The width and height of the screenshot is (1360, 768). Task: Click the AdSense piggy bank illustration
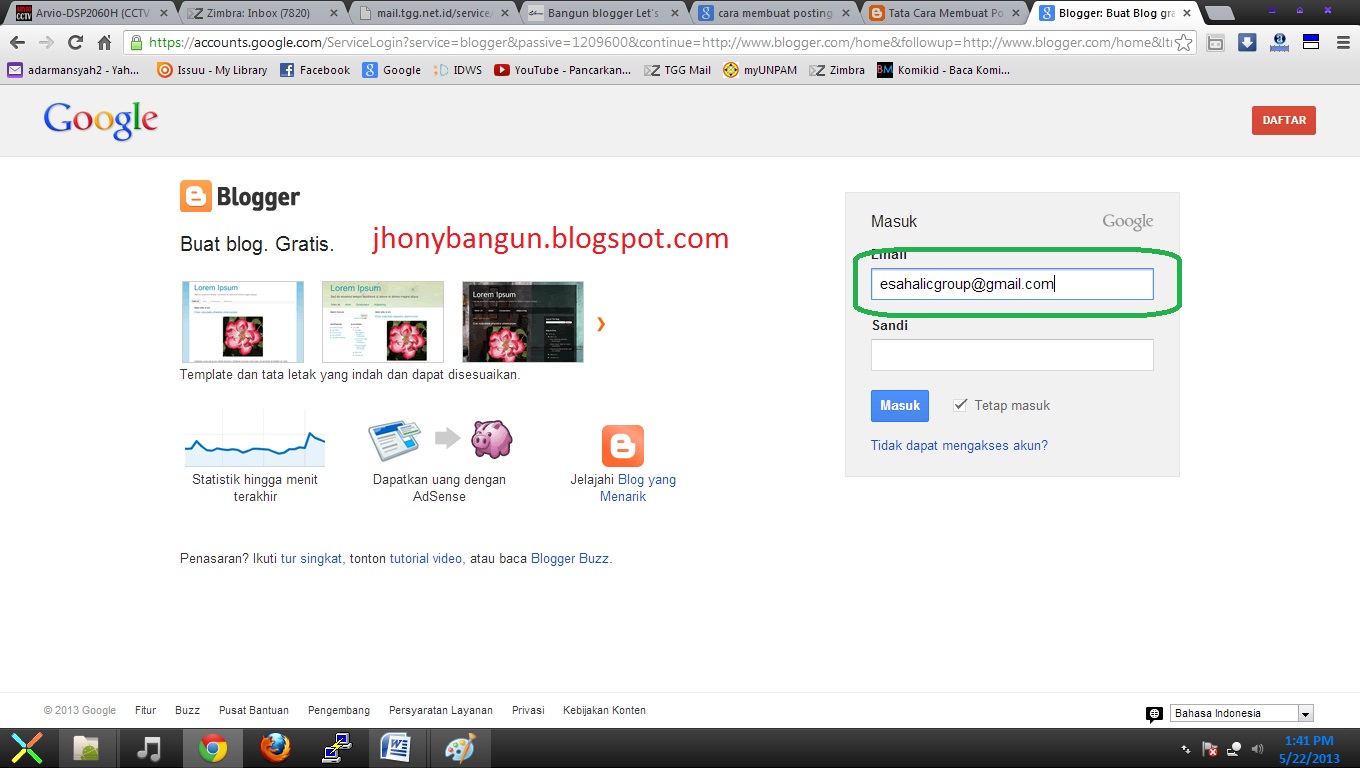[x=491, y=438]
